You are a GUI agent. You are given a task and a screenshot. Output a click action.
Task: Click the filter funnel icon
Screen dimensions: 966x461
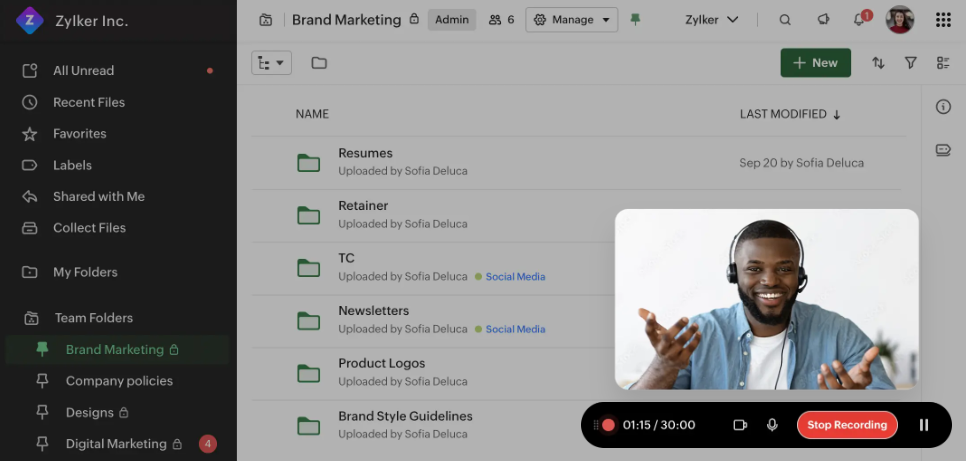coord(910,63)
